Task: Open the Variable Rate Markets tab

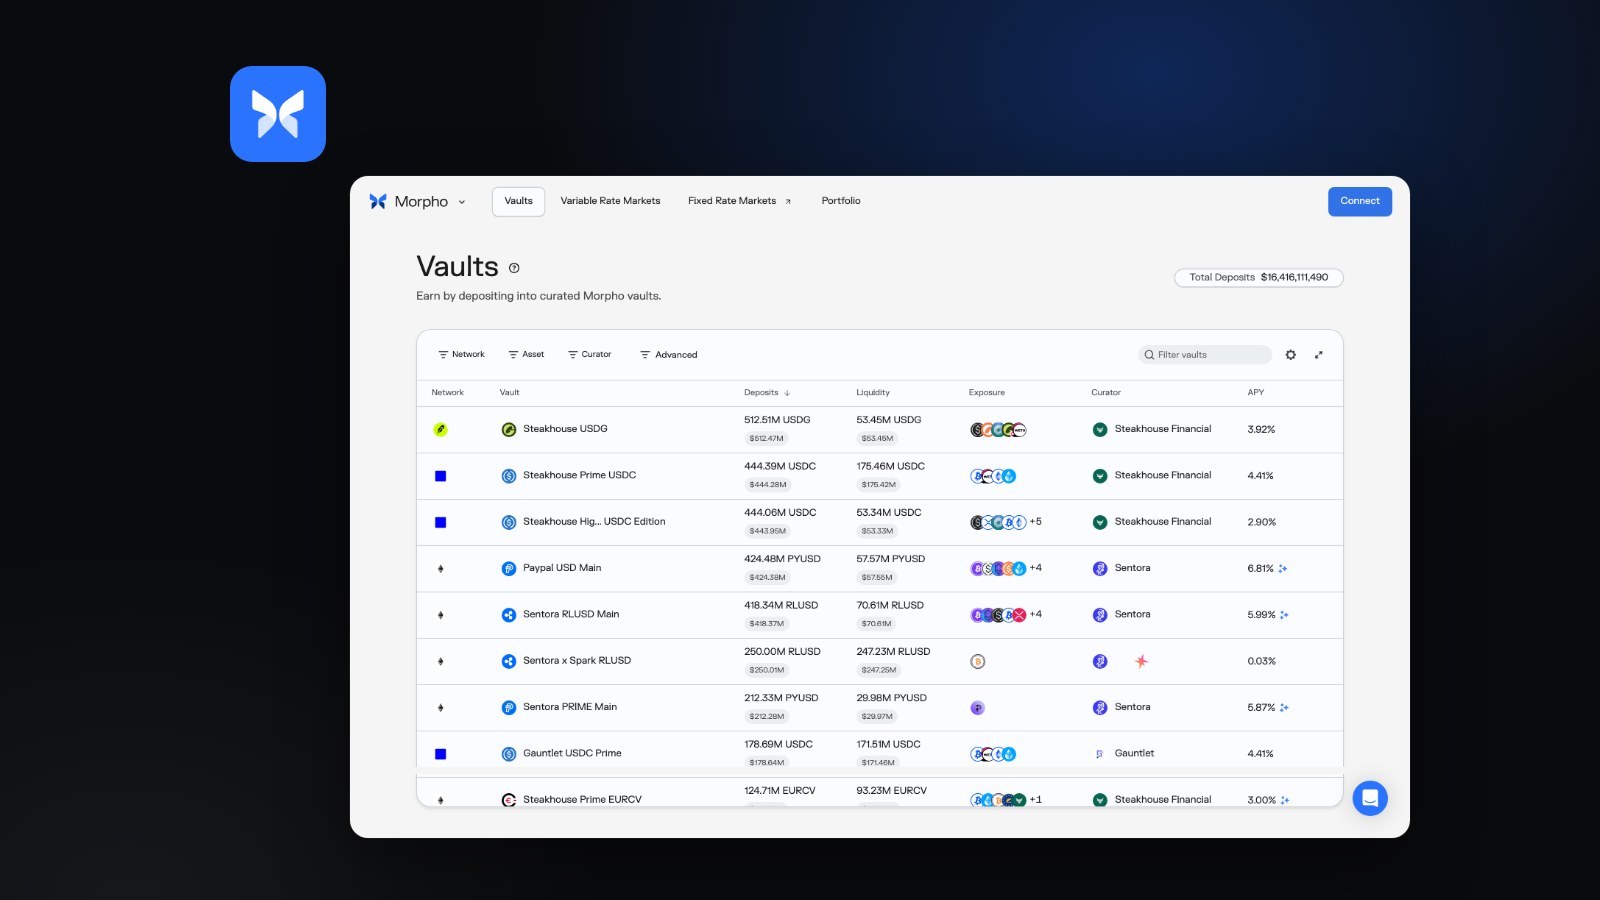Action: (x=610, y=201)
